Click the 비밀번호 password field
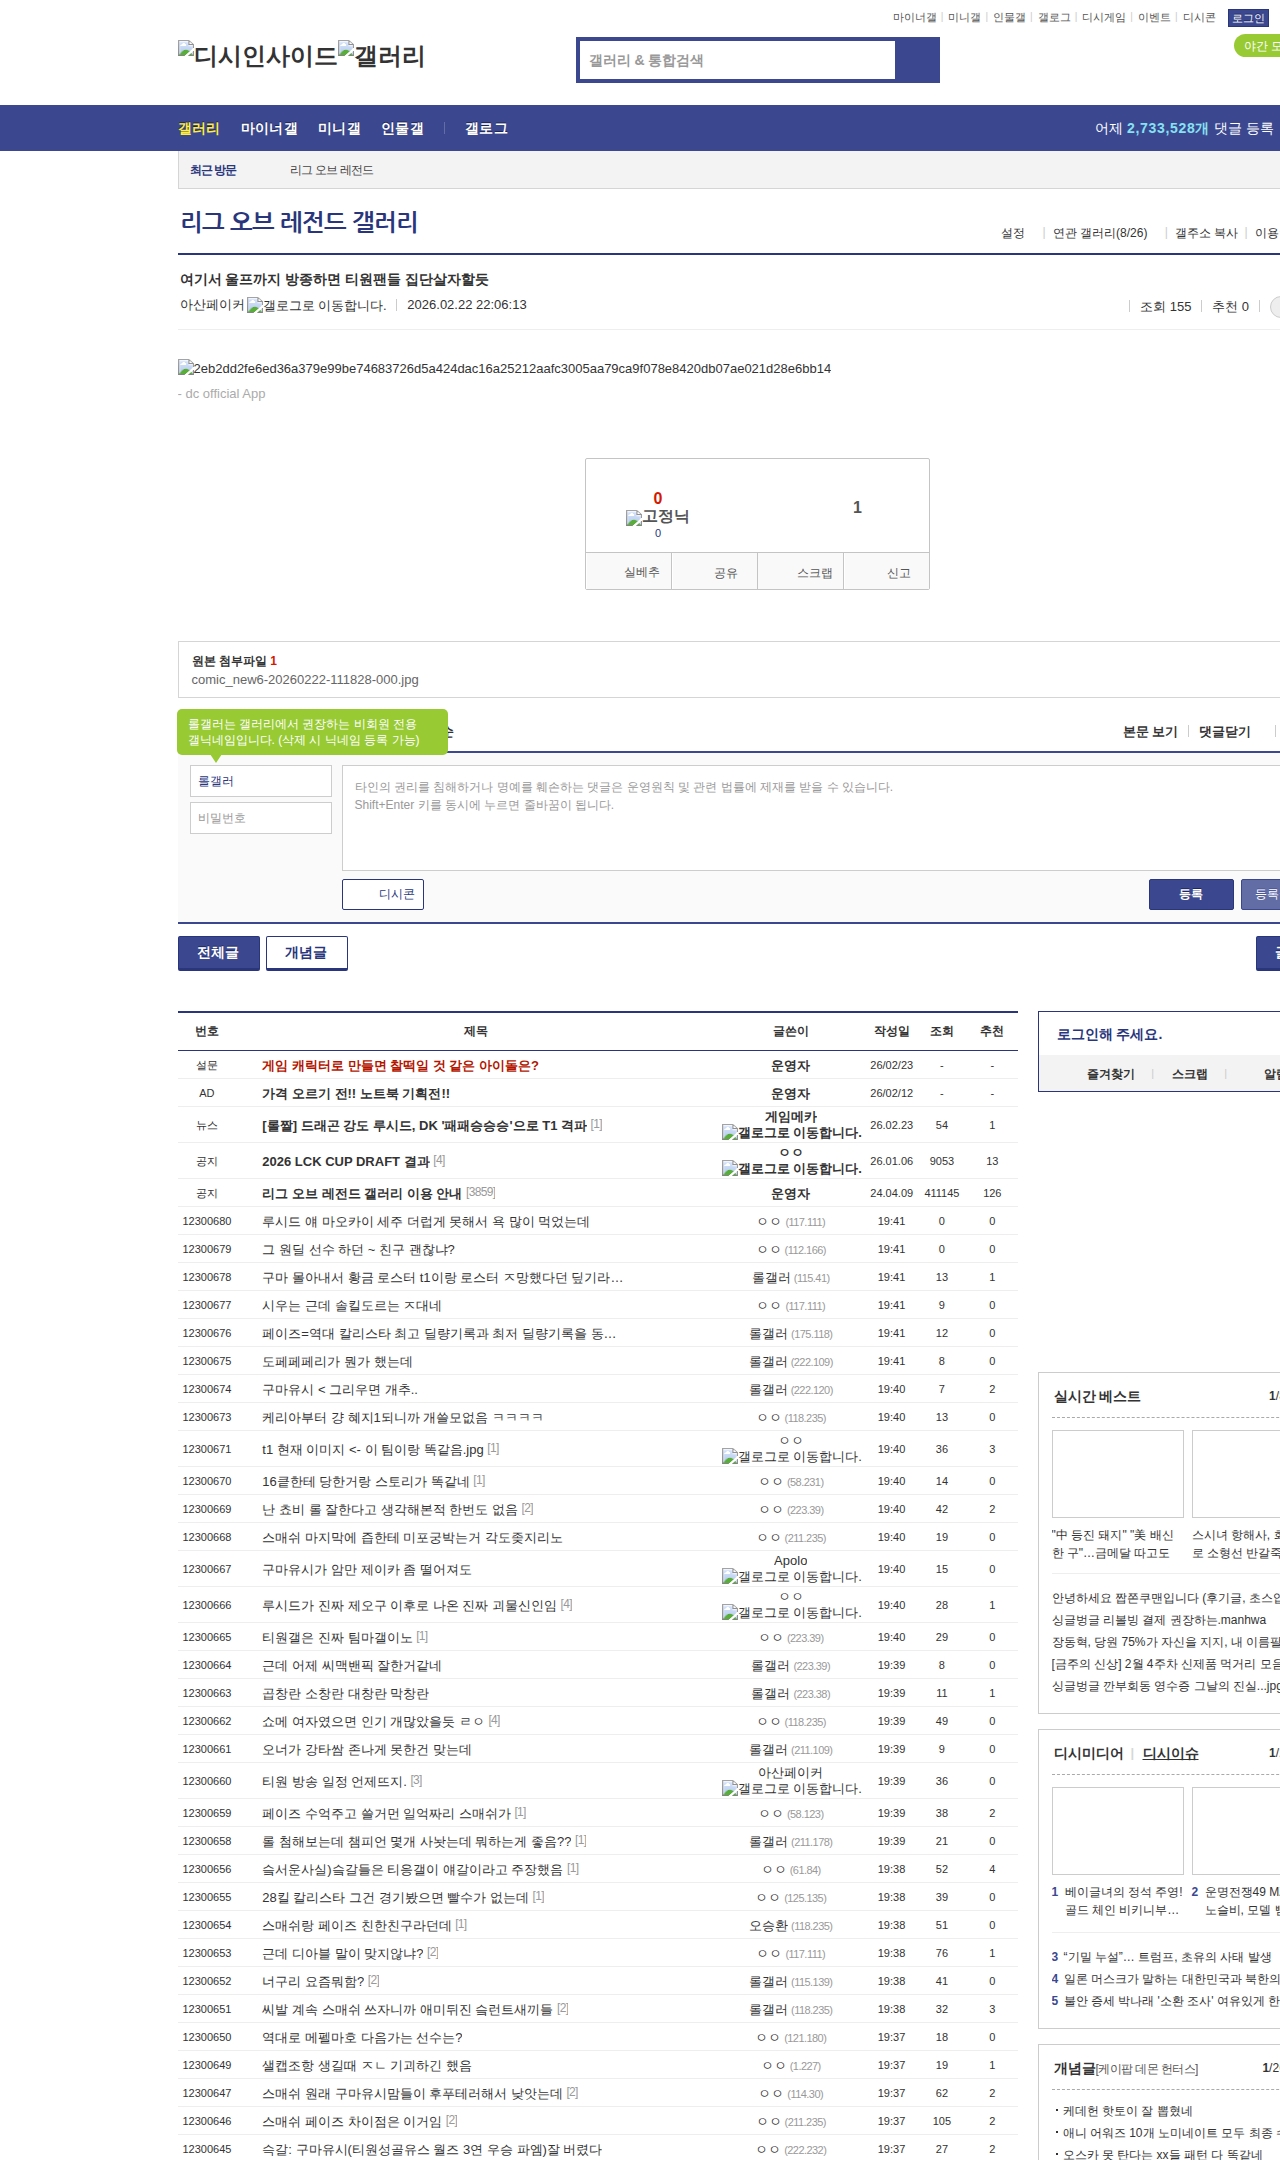This screenshot has height=2160, width=1280. [261, 818]
